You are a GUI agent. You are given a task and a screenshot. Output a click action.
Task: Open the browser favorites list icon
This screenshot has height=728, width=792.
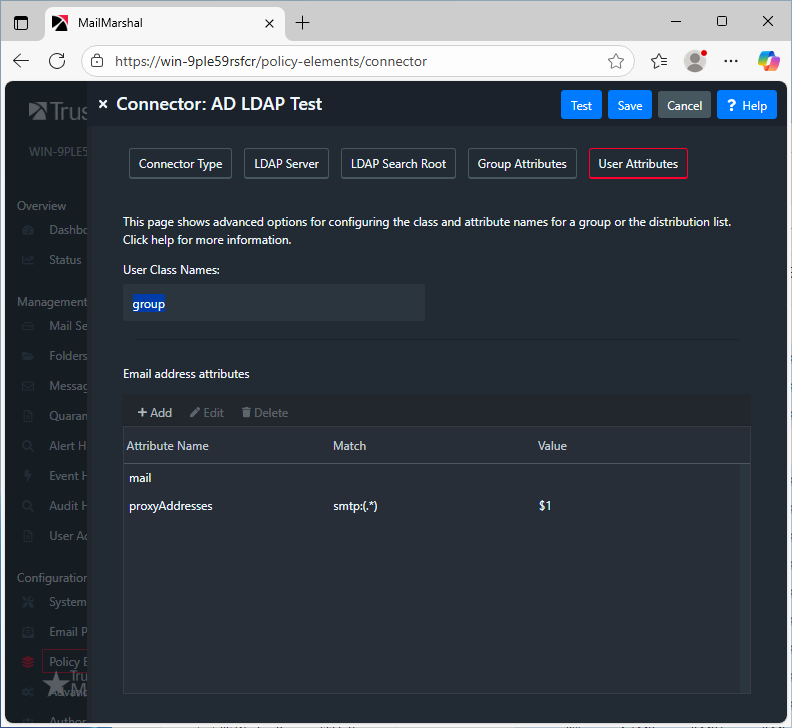click(659, 61)
